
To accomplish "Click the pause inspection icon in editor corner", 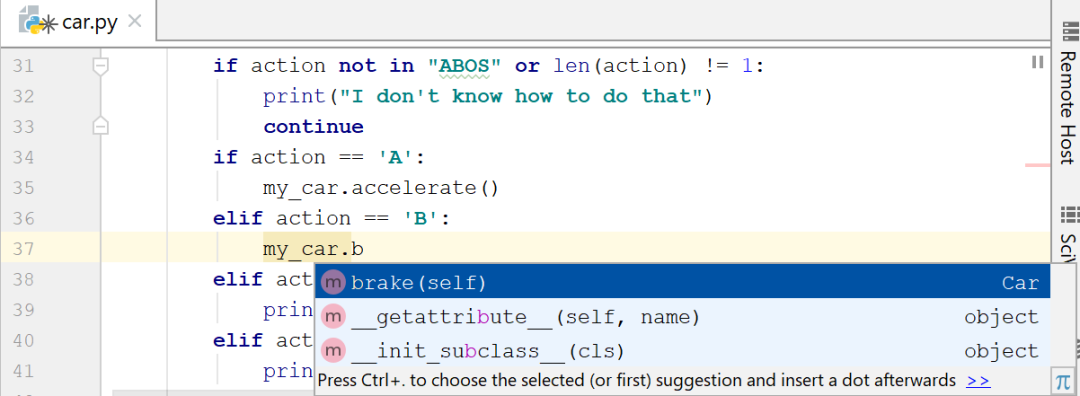I will pos(1037,62).
